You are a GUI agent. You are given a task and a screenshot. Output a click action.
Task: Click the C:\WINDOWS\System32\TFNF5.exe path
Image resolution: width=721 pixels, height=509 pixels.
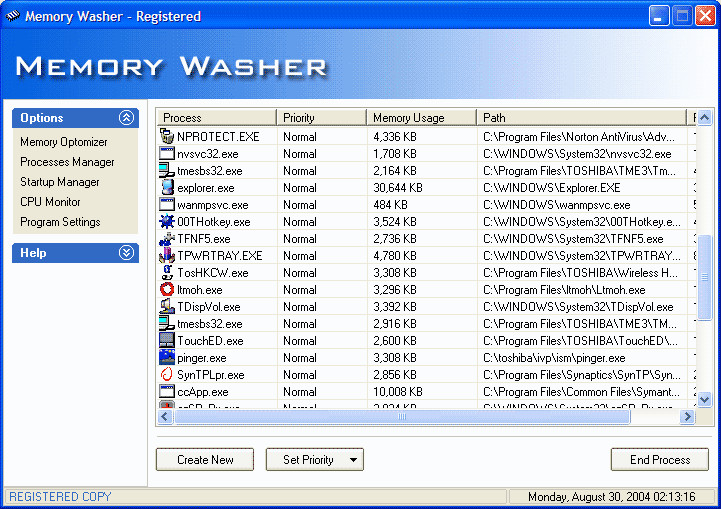(573, 239)
